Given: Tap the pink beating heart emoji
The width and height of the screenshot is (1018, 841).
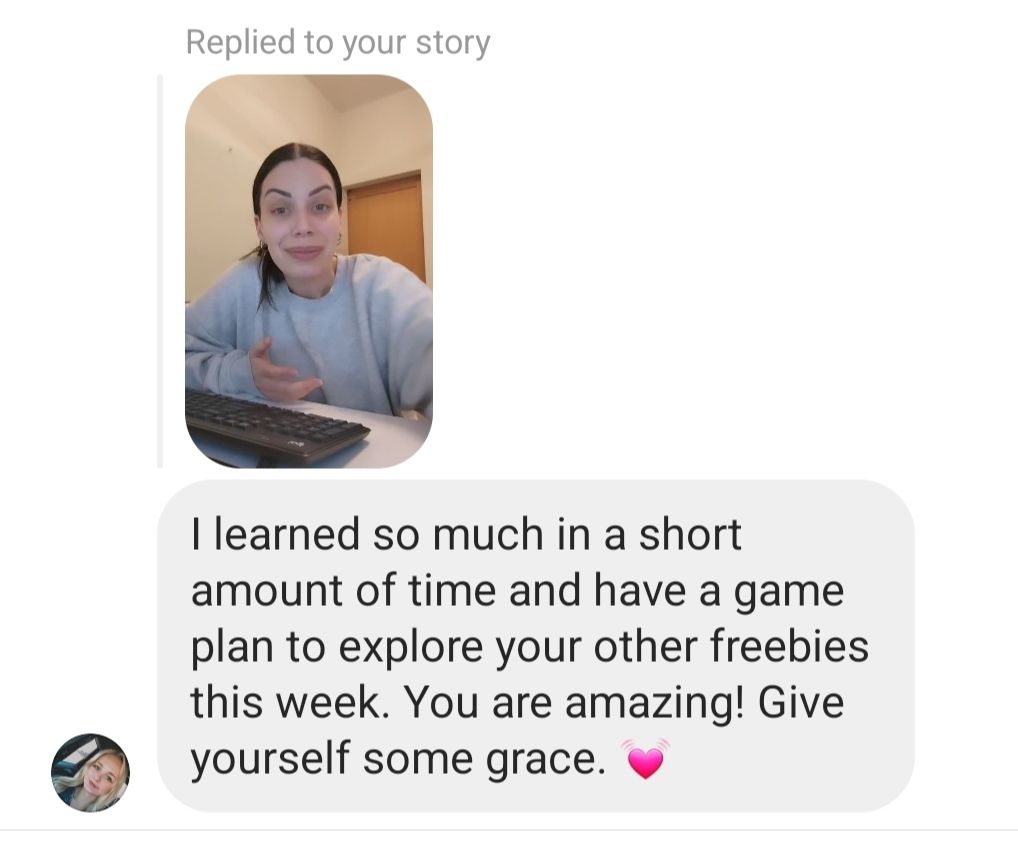Looking at the screenshot, I should 644,759.
